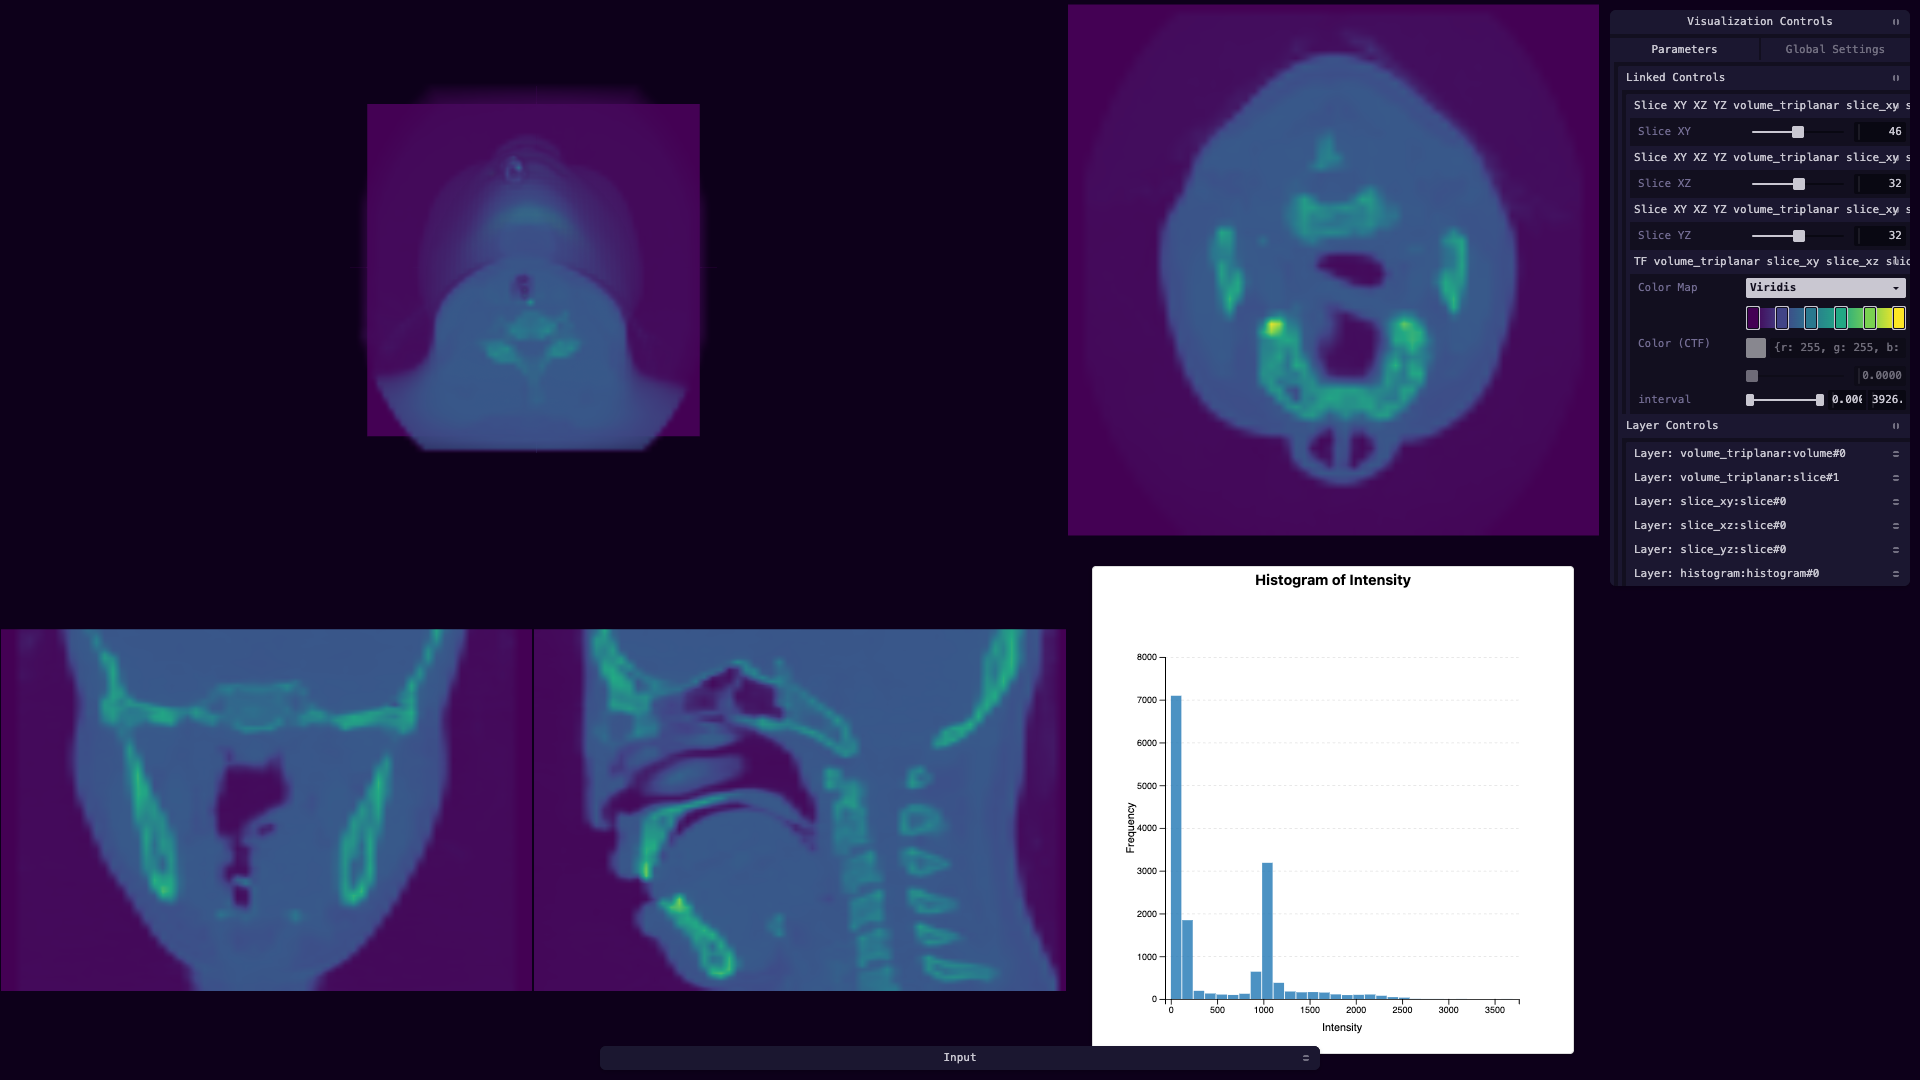Collapse the Visualization Controls panel
The image size is (1920, 1080).
[x=1895, y=22]
